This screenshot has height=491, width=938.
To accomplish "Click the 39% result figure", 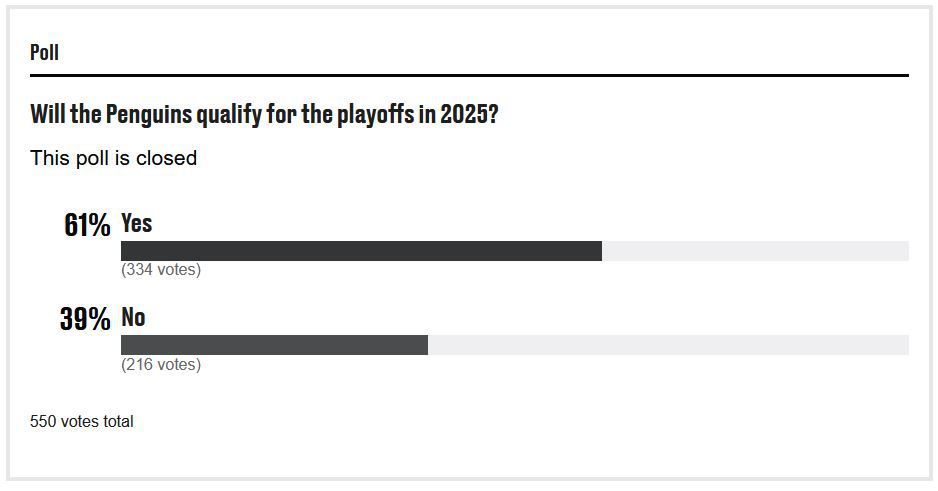I will (x=85, y=320).
